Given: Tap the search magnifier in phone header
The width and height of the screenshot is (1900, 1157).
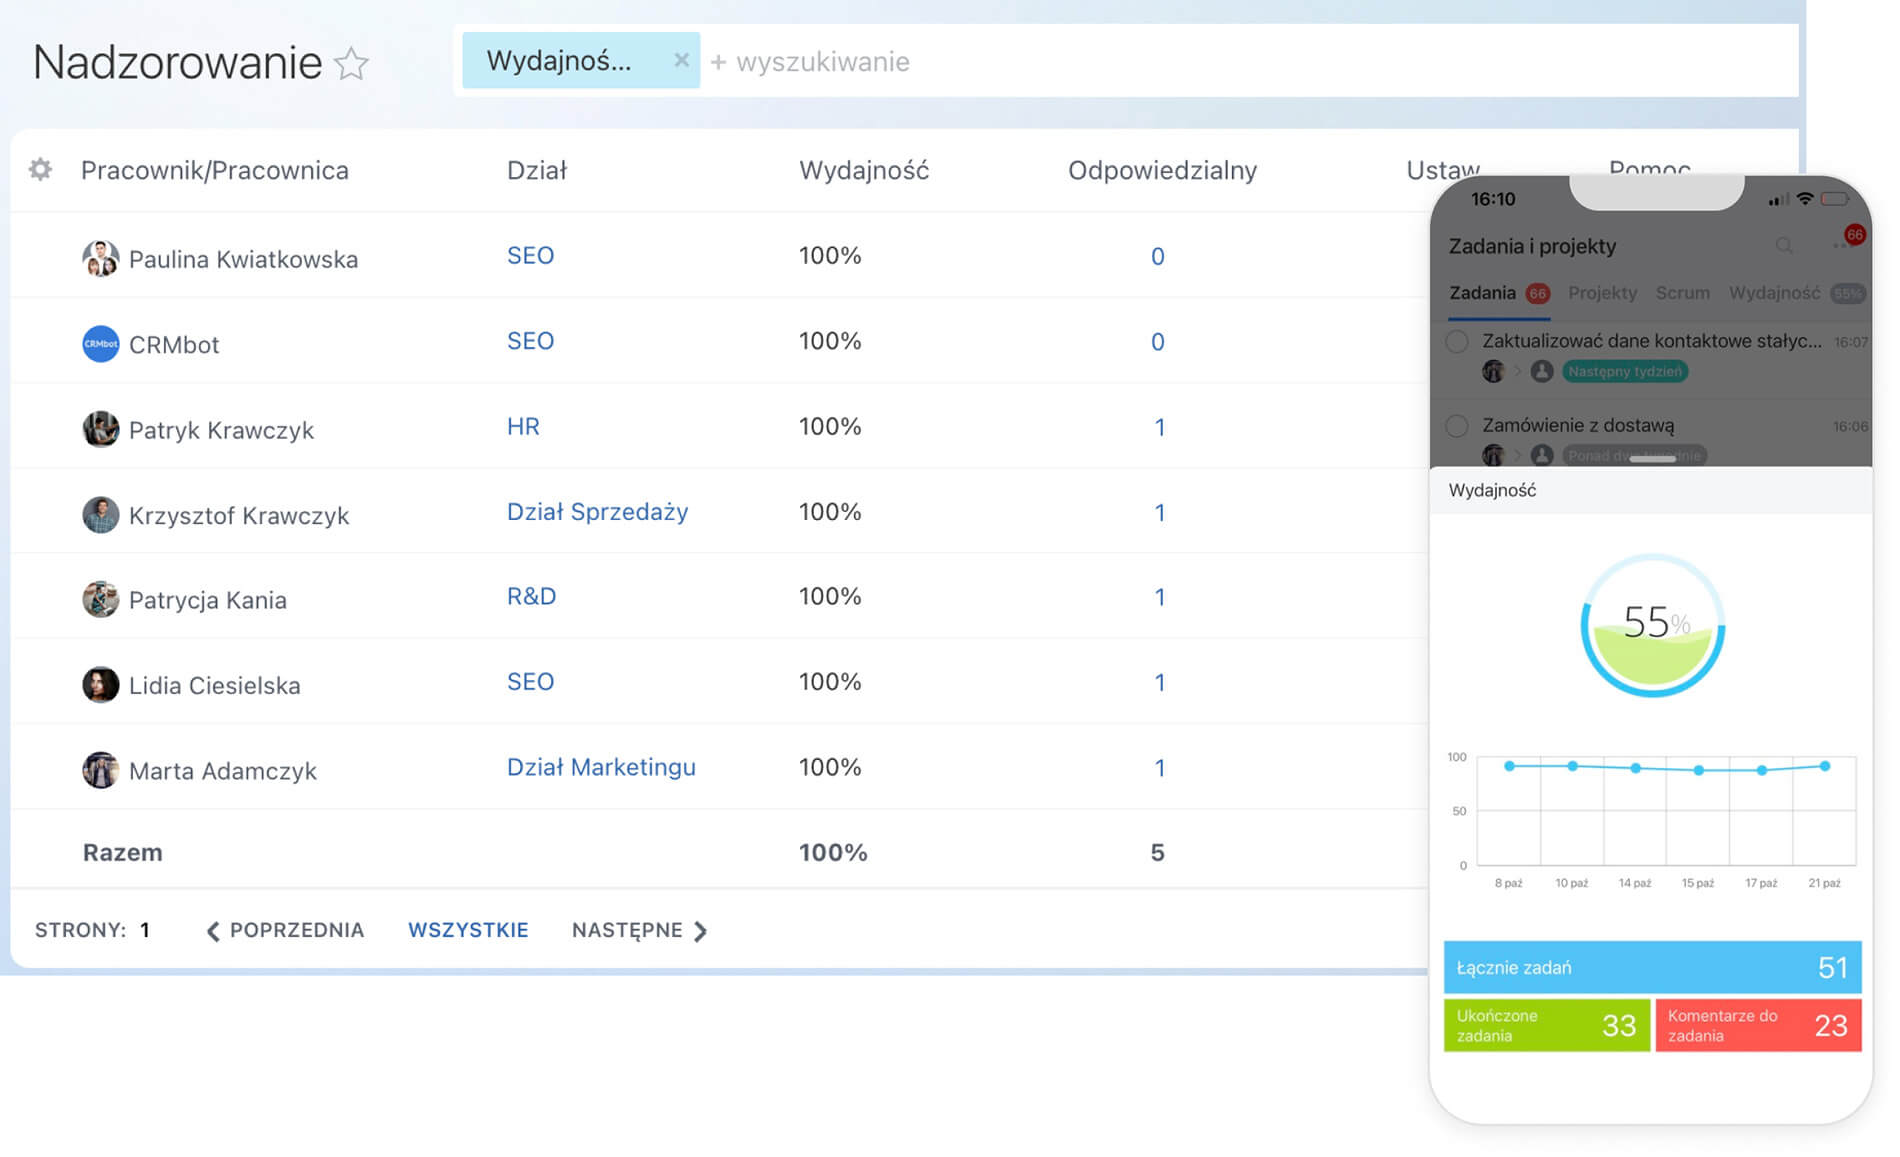Looking at the screenshot, I should pyautogui.click(x=1783, y=246).
